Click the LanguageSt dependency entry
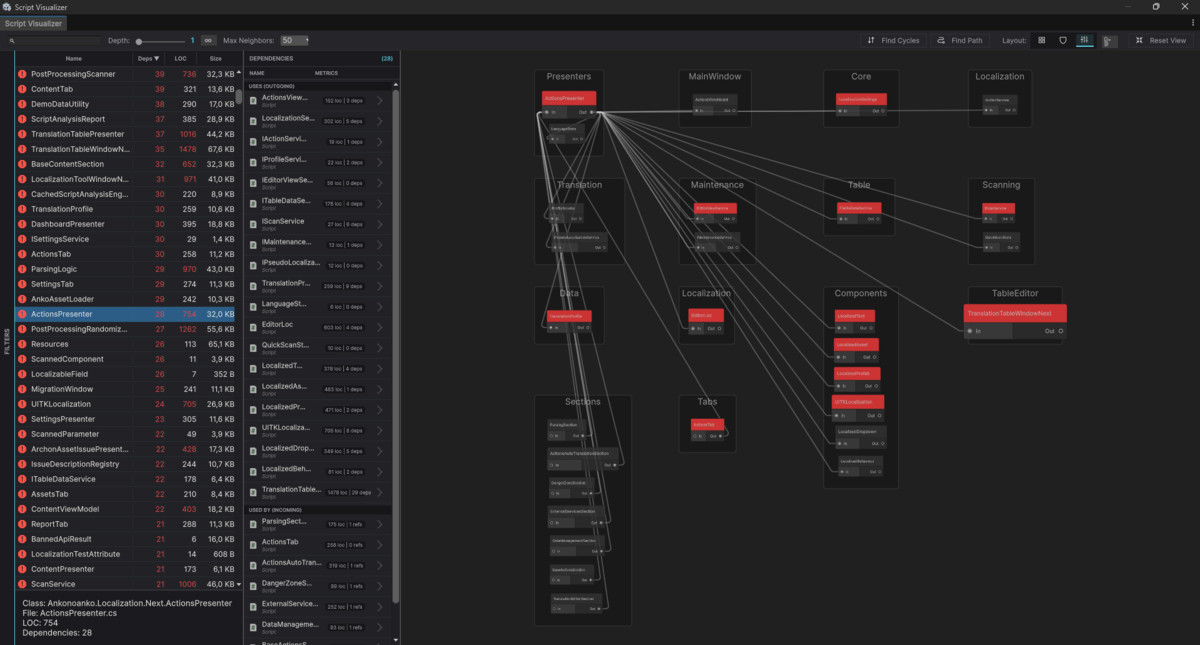The width and height of the screenshot is (1200, 645). [x=317, y=306]
